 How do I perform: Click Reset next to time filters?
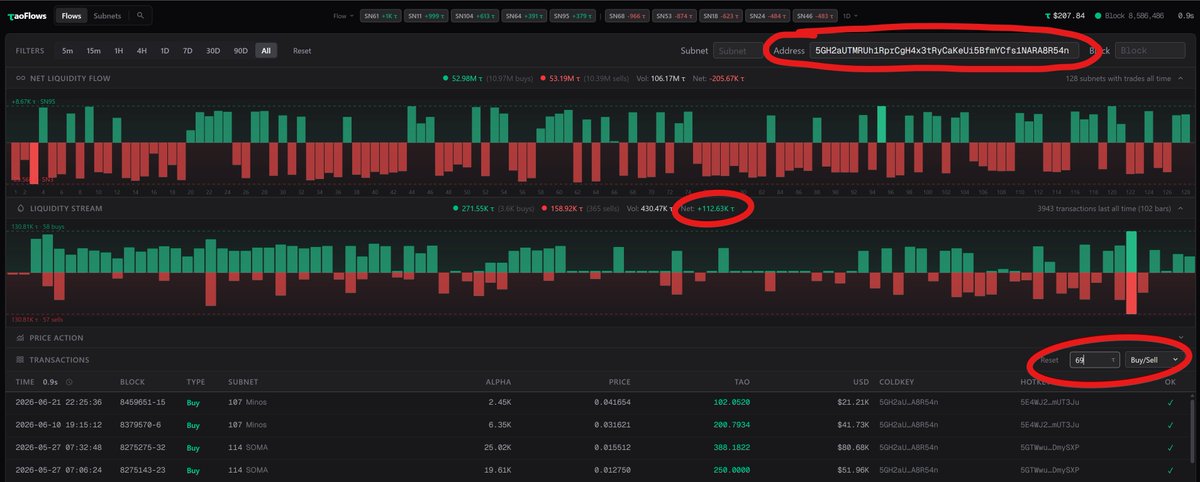tap(300, 50)
